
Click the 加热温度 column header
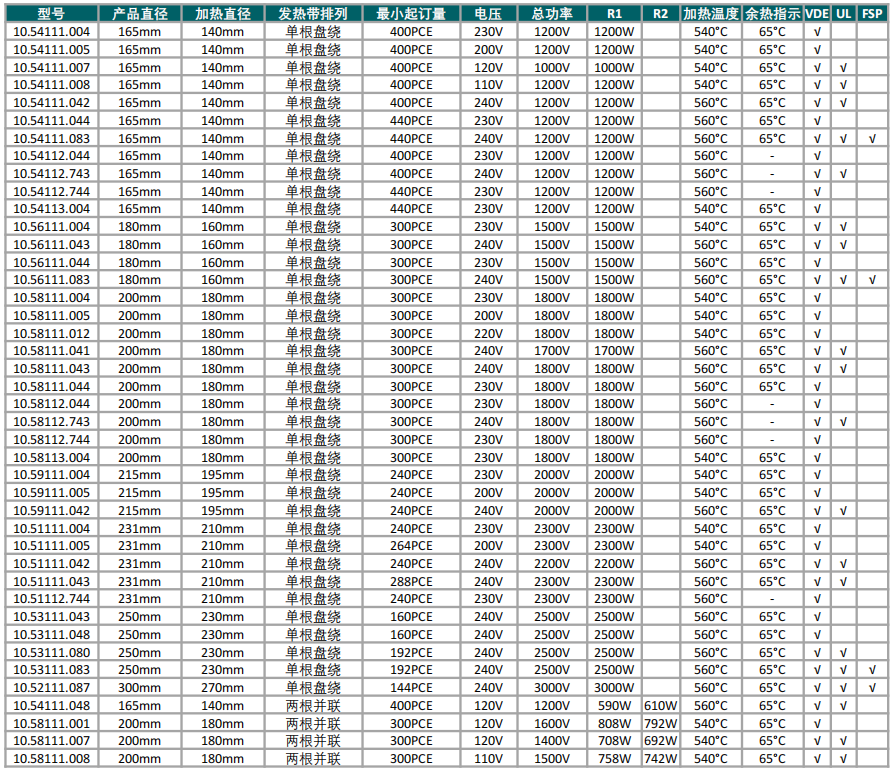(711, 14)
